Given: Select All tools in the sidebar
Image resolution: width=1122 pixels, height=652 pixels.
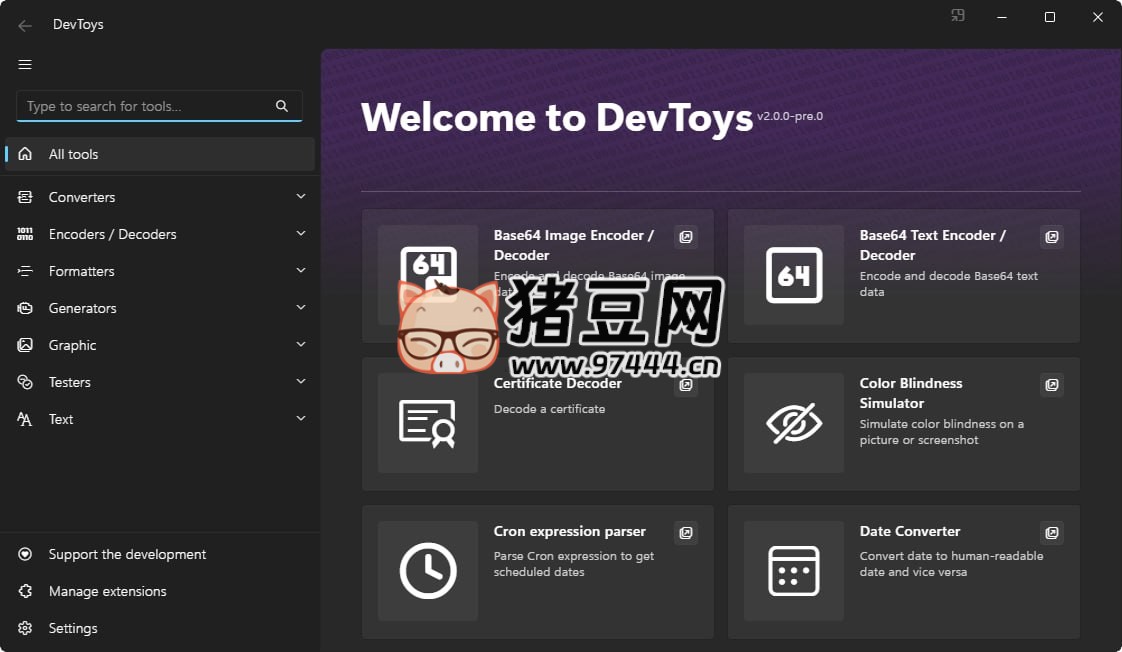Looking at the screenshot, I should [160, 154].
